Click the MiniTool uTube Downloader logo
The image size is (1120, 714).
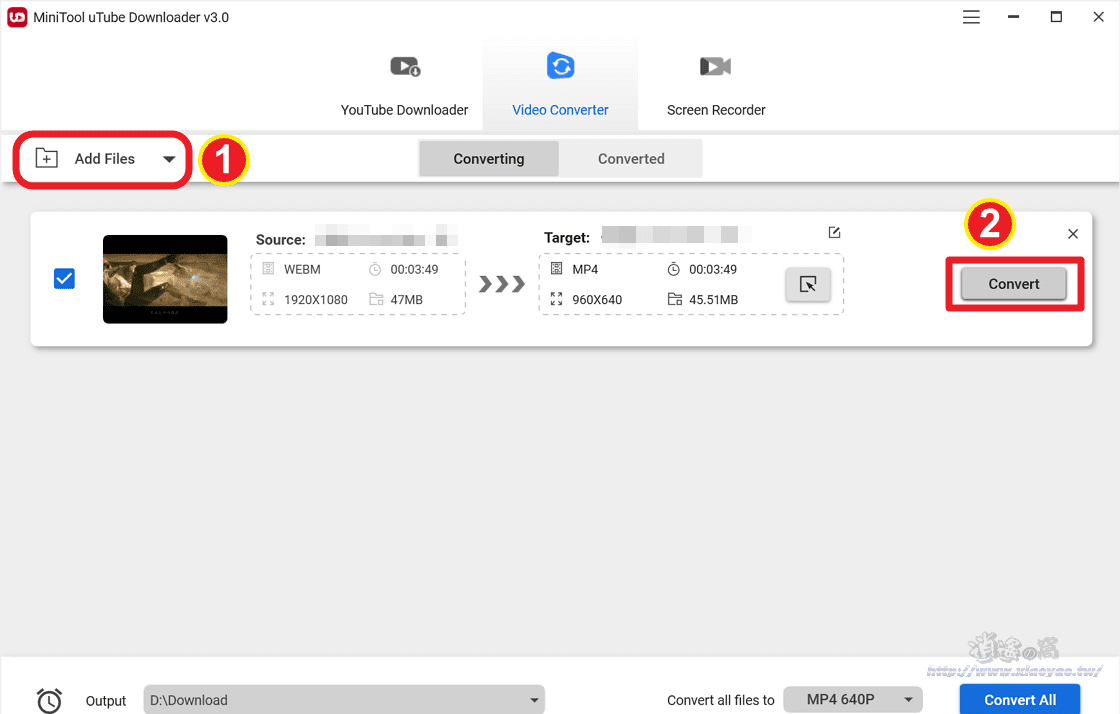[x=17, y=17]
